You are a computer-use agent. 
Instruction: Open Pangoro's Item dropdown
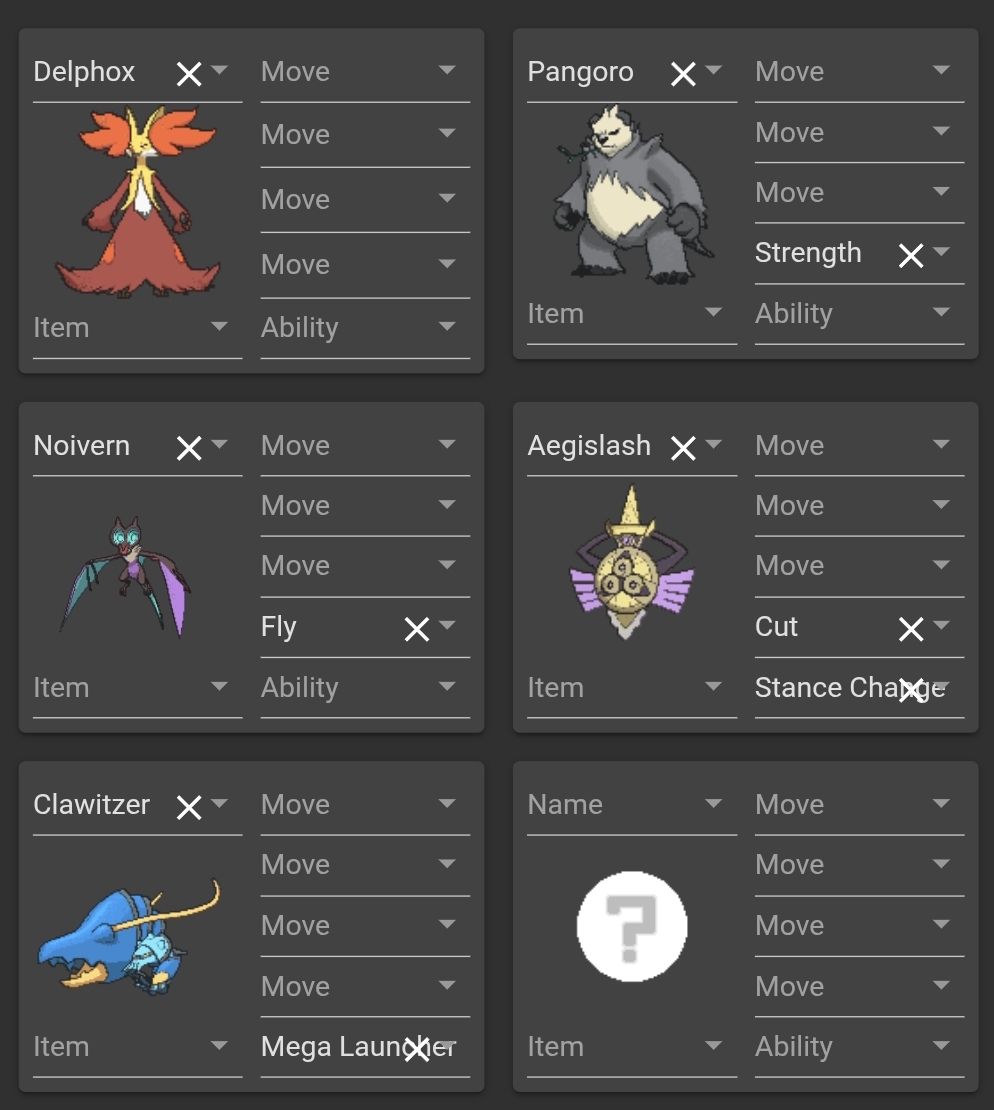(632, 314)
